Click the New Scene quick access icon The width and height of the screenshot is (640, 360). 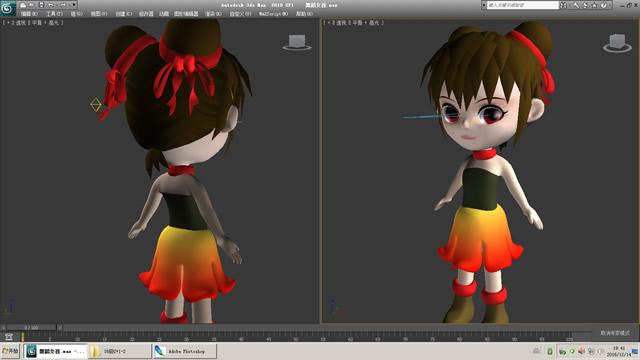(x=23, y=5)
